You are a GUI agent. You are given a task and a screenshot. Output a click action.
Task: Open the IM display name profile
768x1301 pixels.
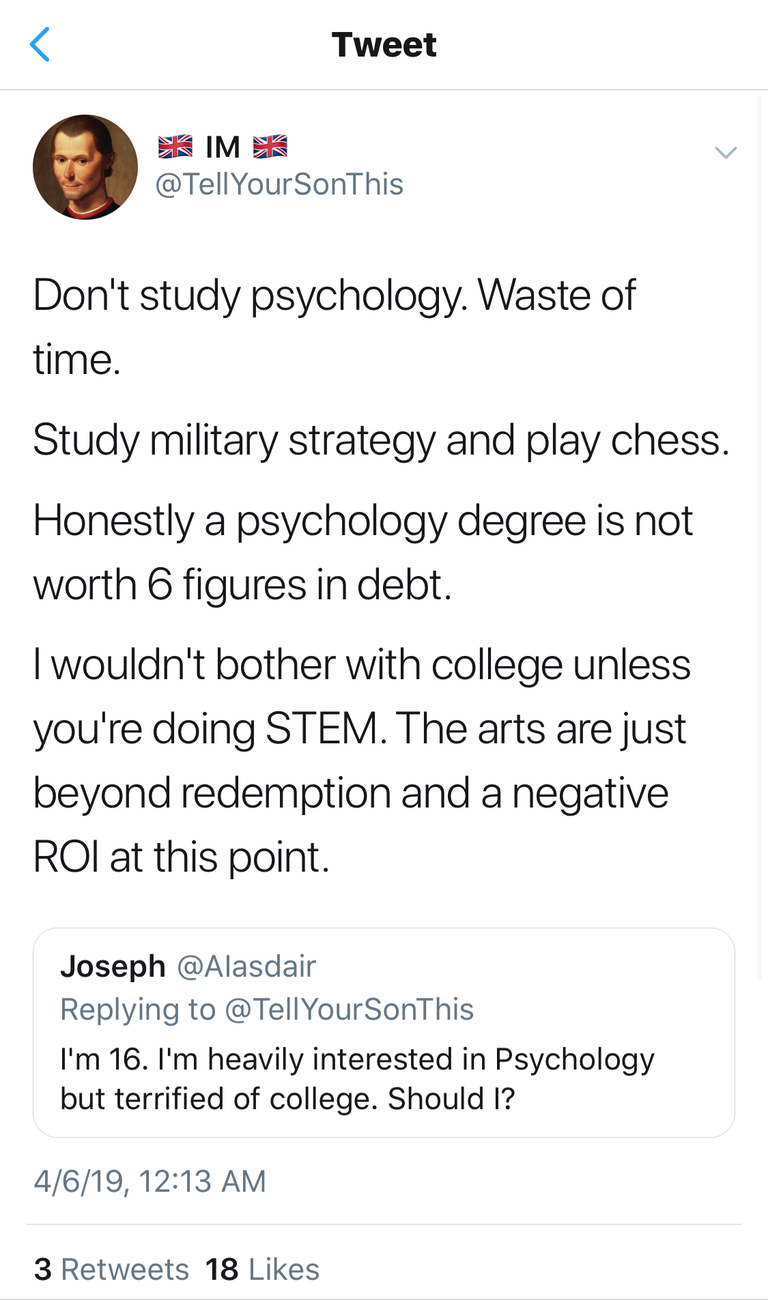223,147
